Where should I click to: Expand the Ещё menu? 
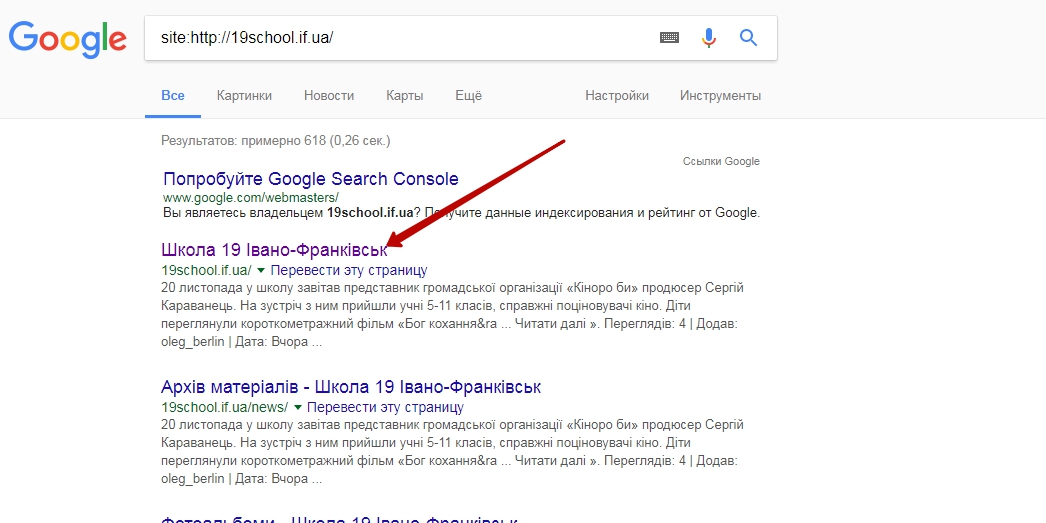pos(468,95)
